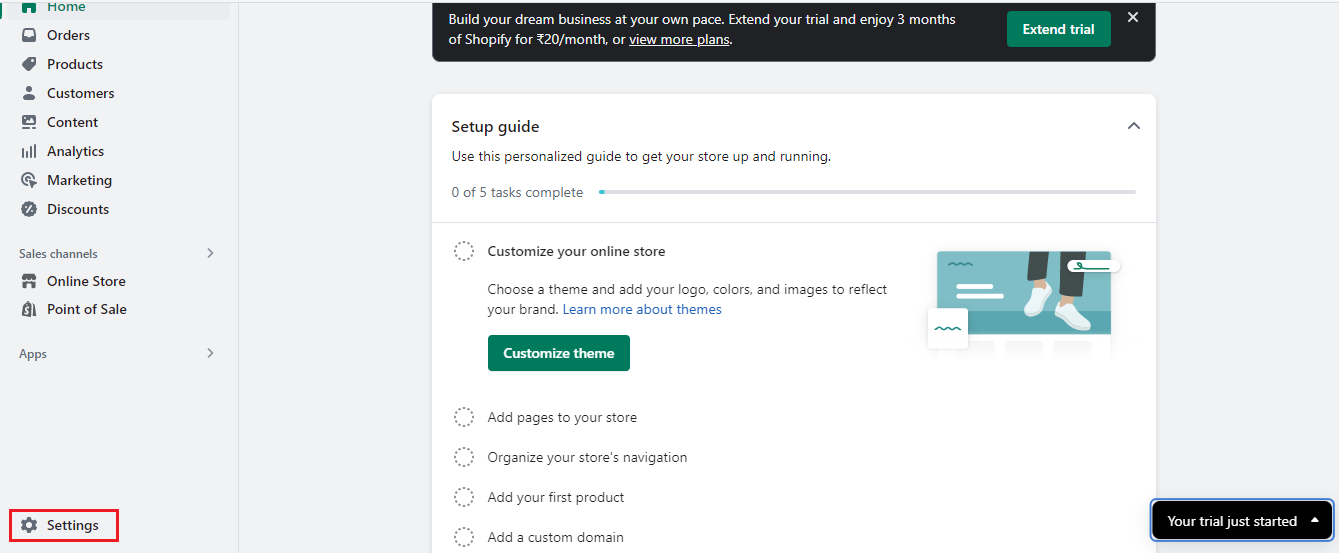This screenshot has width=1339, height=553.
Task: Tick the "Add your first product" circle
Action: point(464,497)
